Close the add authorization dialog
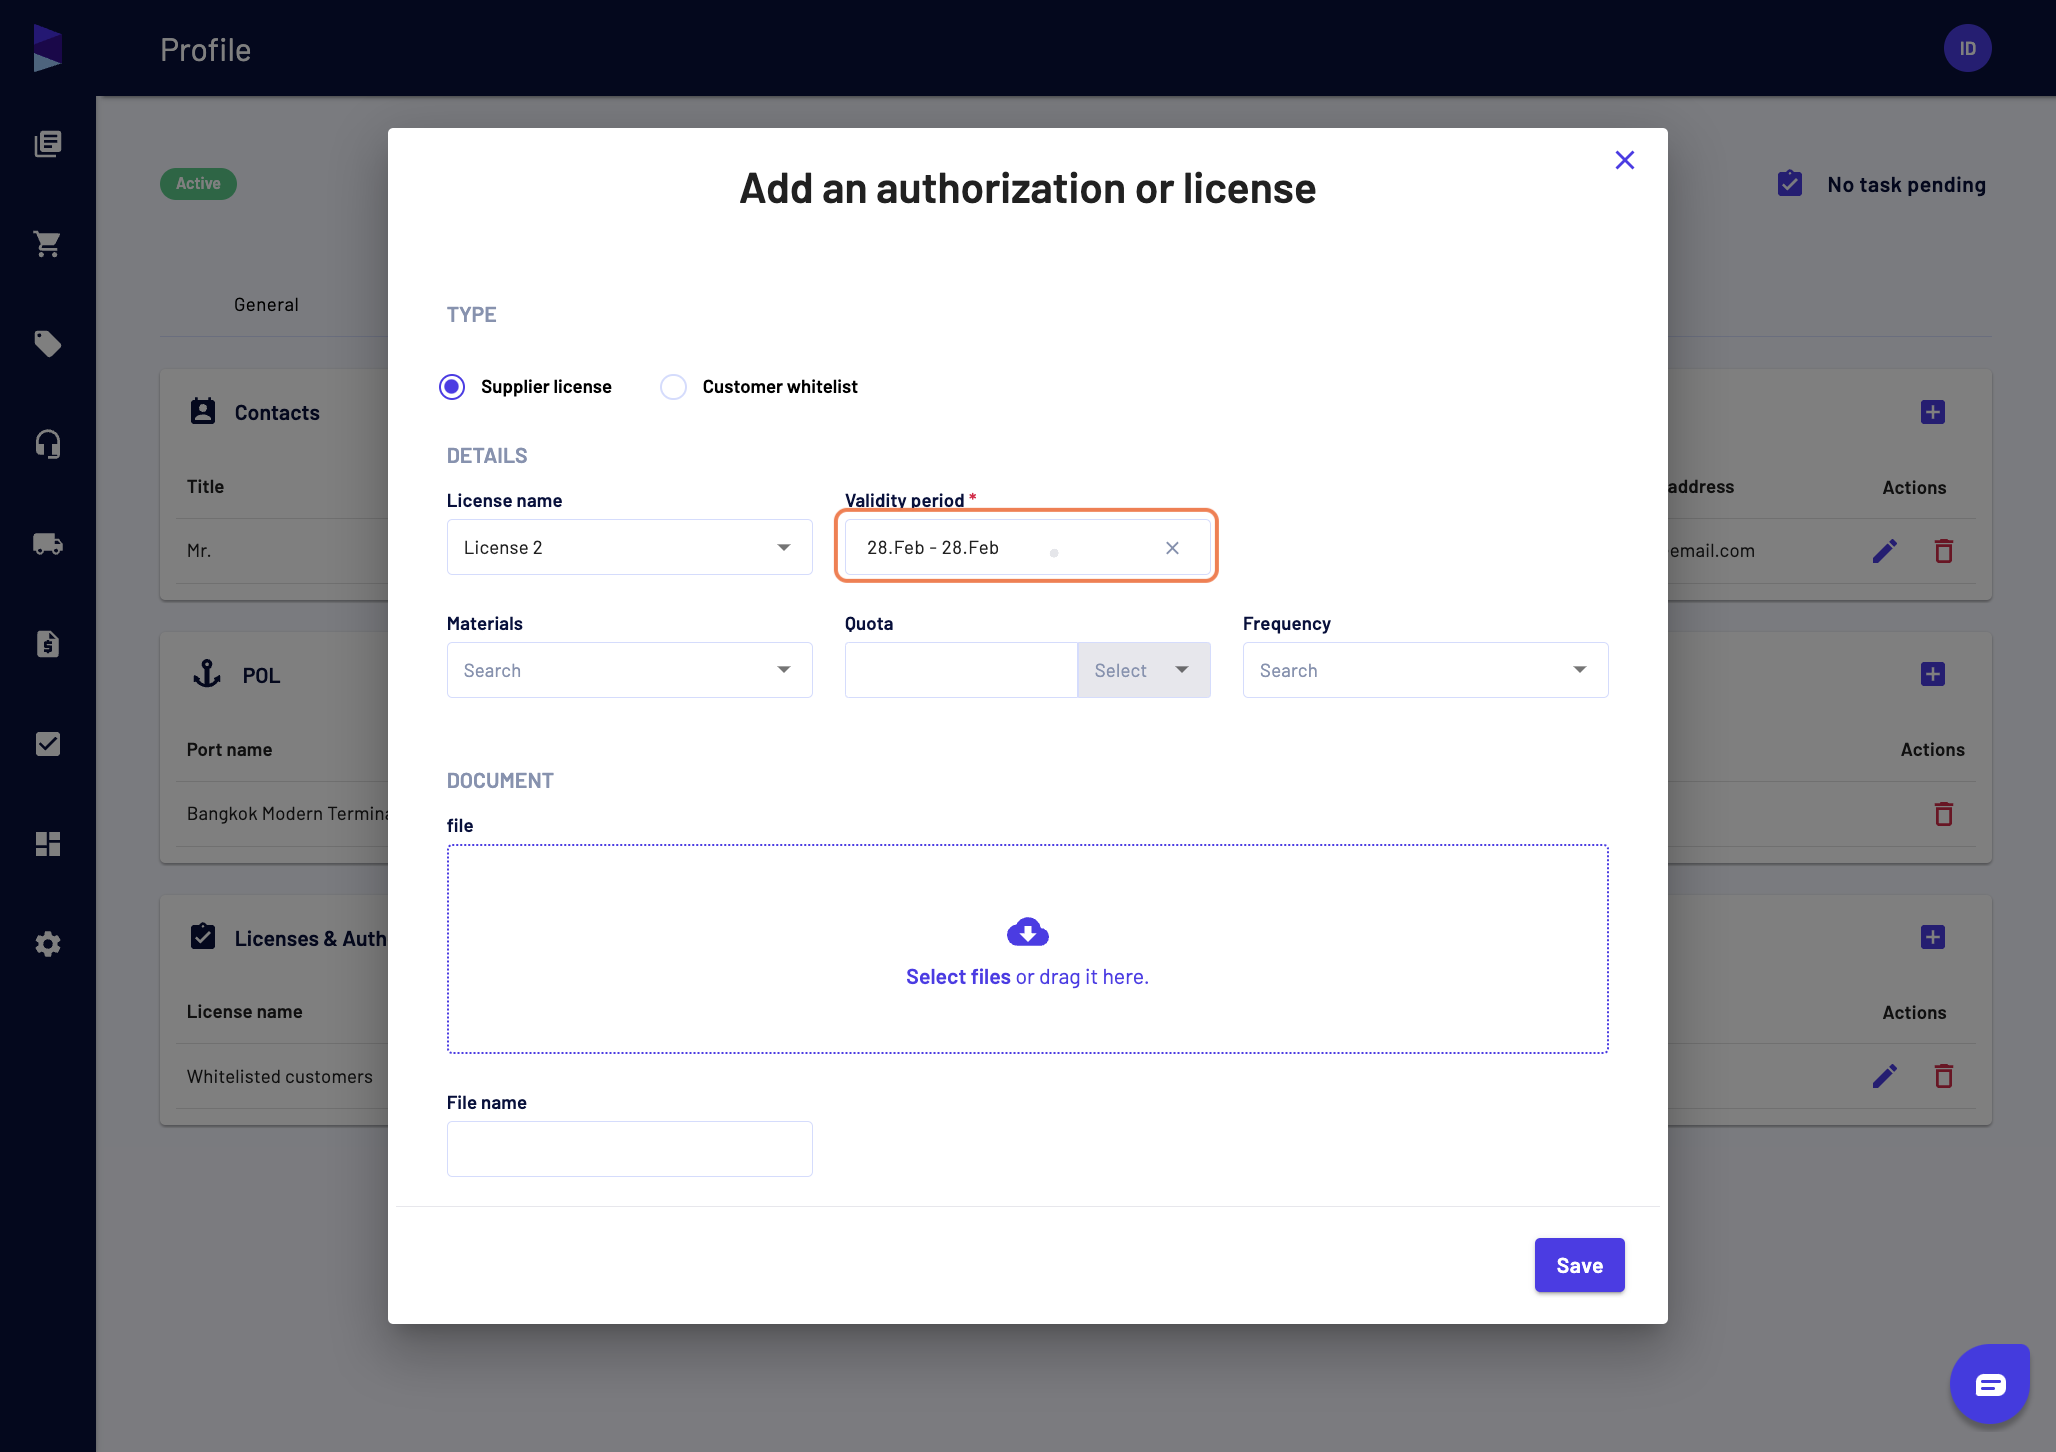This screenshot has height=1452, width=2056. click(x=1625, y=160)
